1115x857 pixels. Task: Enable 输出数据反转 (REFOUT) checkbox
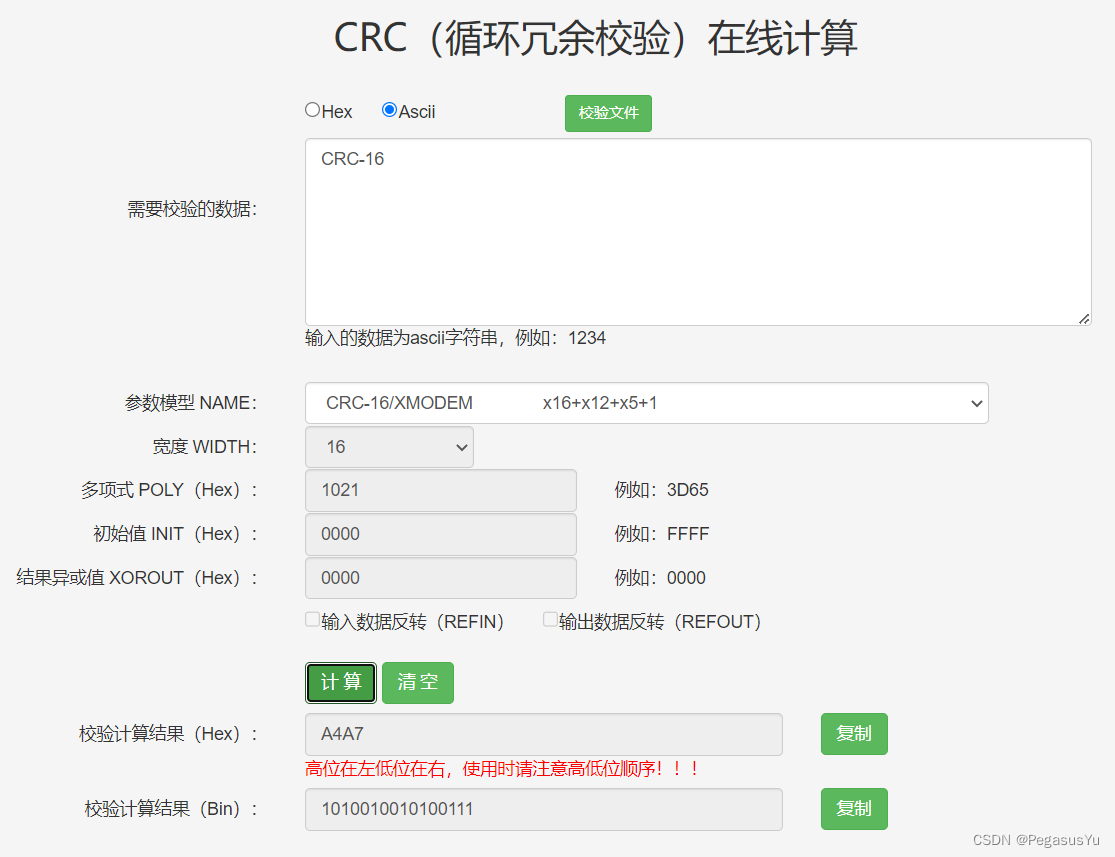tap(550, 618)
